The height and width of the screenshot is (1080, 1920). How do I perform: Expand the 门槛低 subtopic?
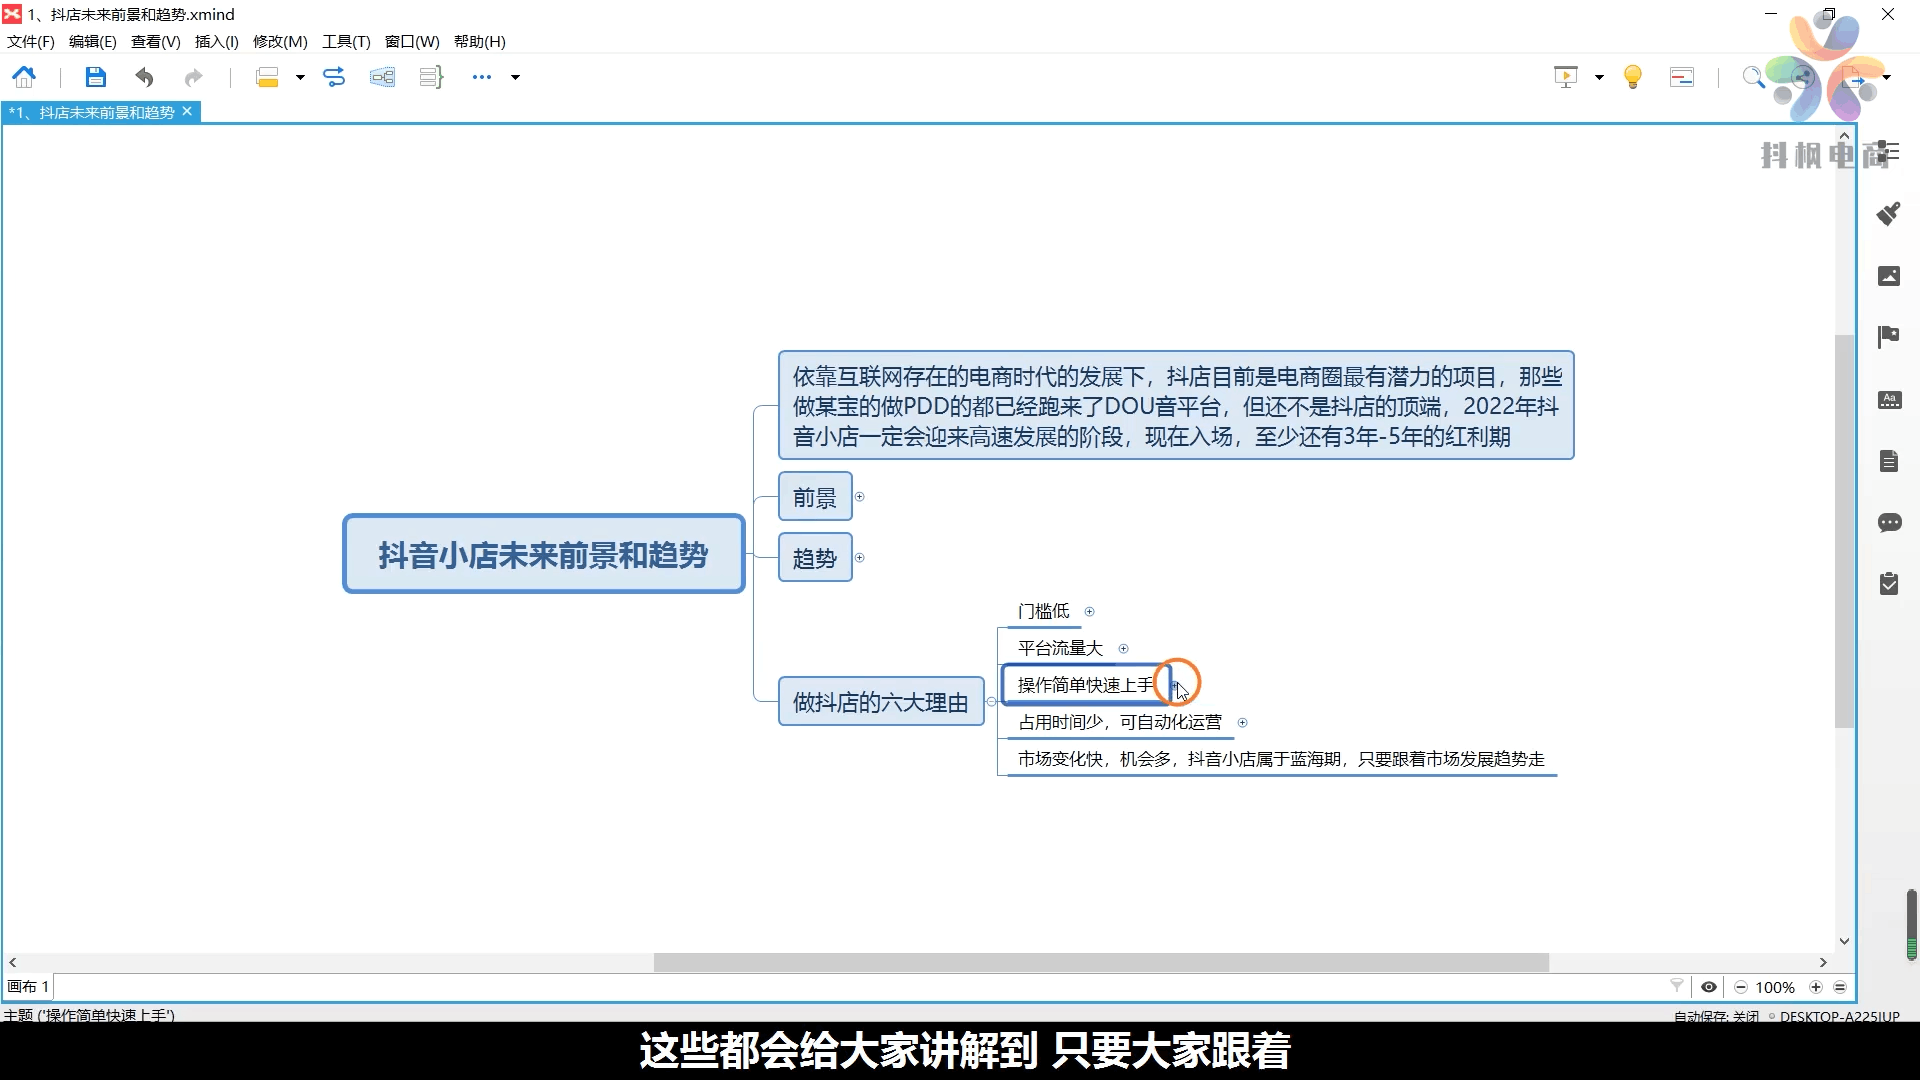click(1090, 612)
